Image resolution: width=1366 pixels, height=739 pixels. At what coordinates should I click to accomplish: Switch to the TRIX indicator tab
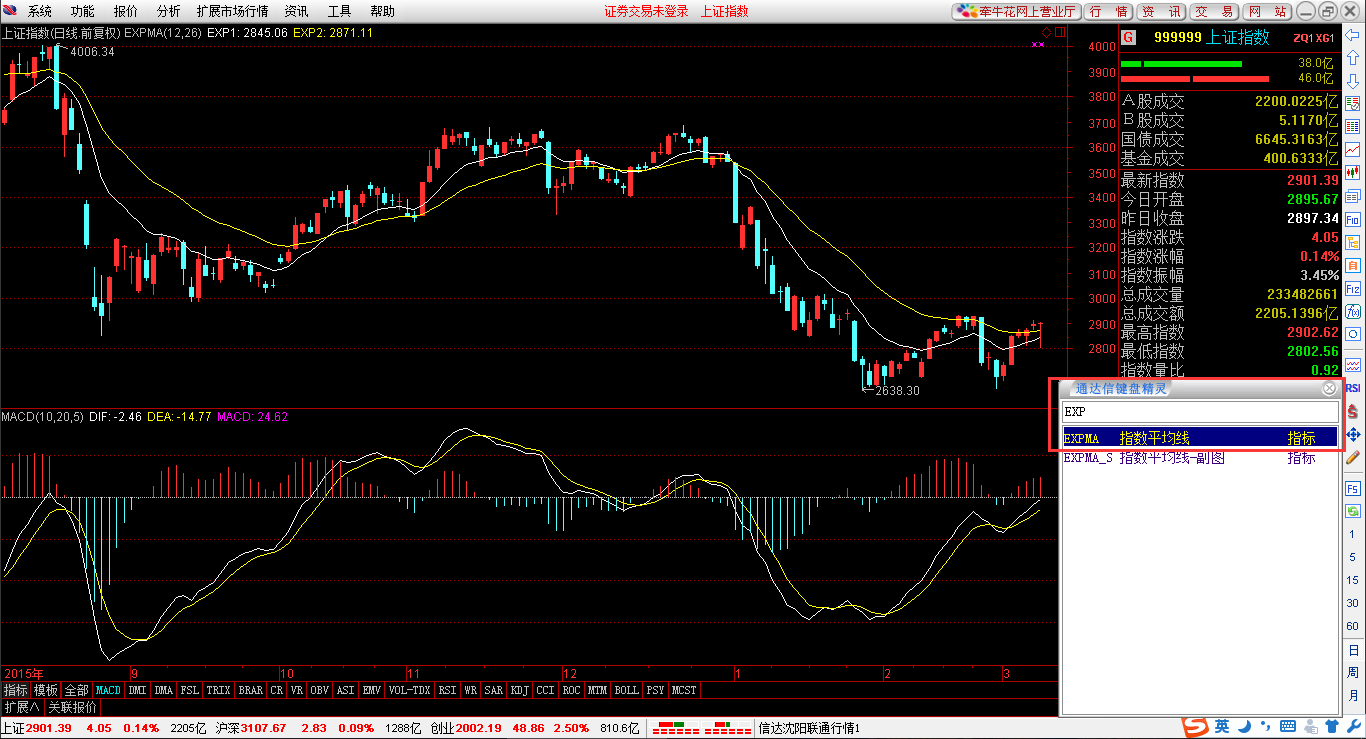(218, 690)
